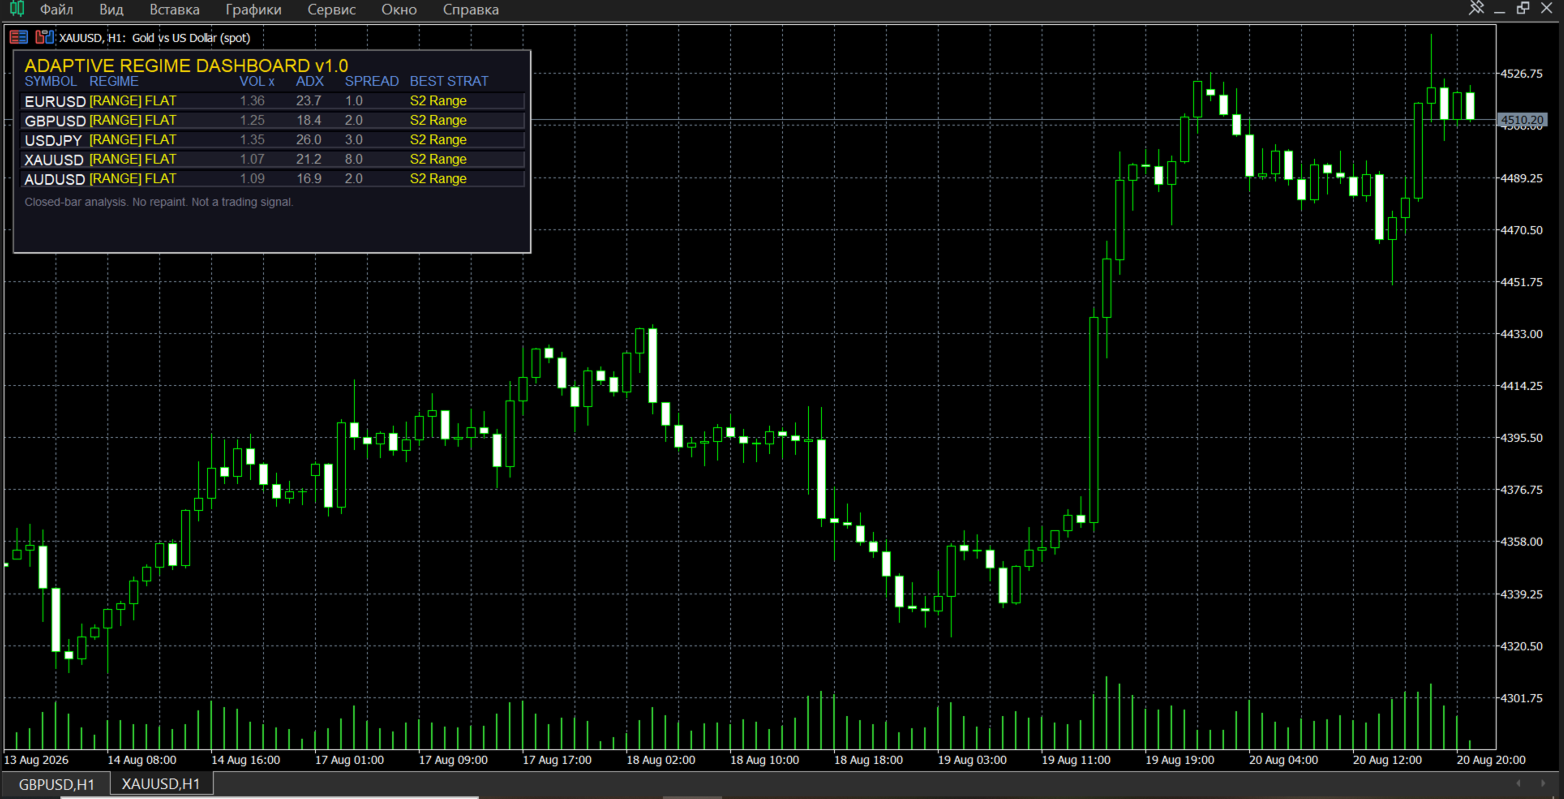Open the Файл menu
1564x799 pixels.
point(56,9)
